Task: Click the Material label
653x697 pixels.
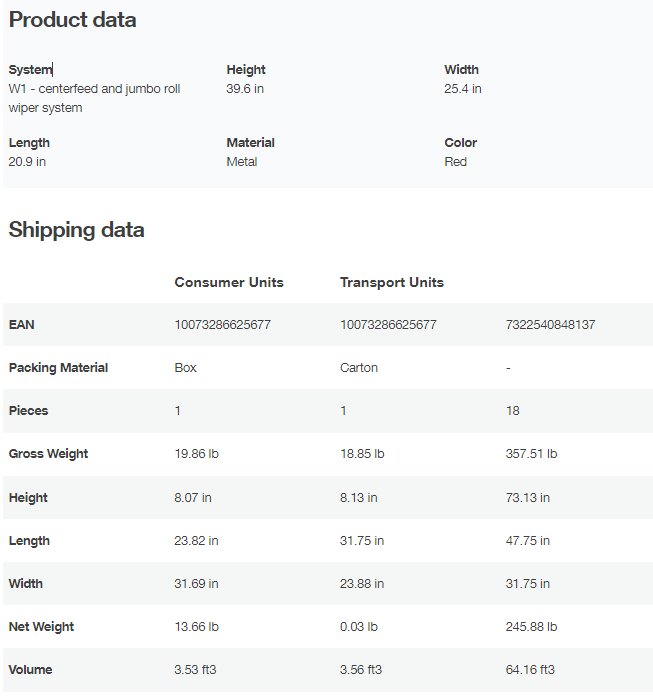Action: click(250, 143)
